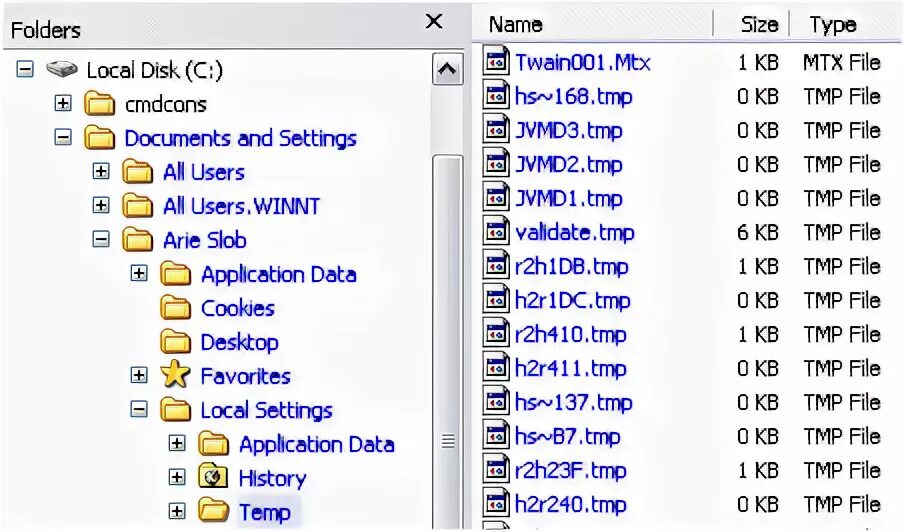Close the Folders pane

click(x=434, y=22)
